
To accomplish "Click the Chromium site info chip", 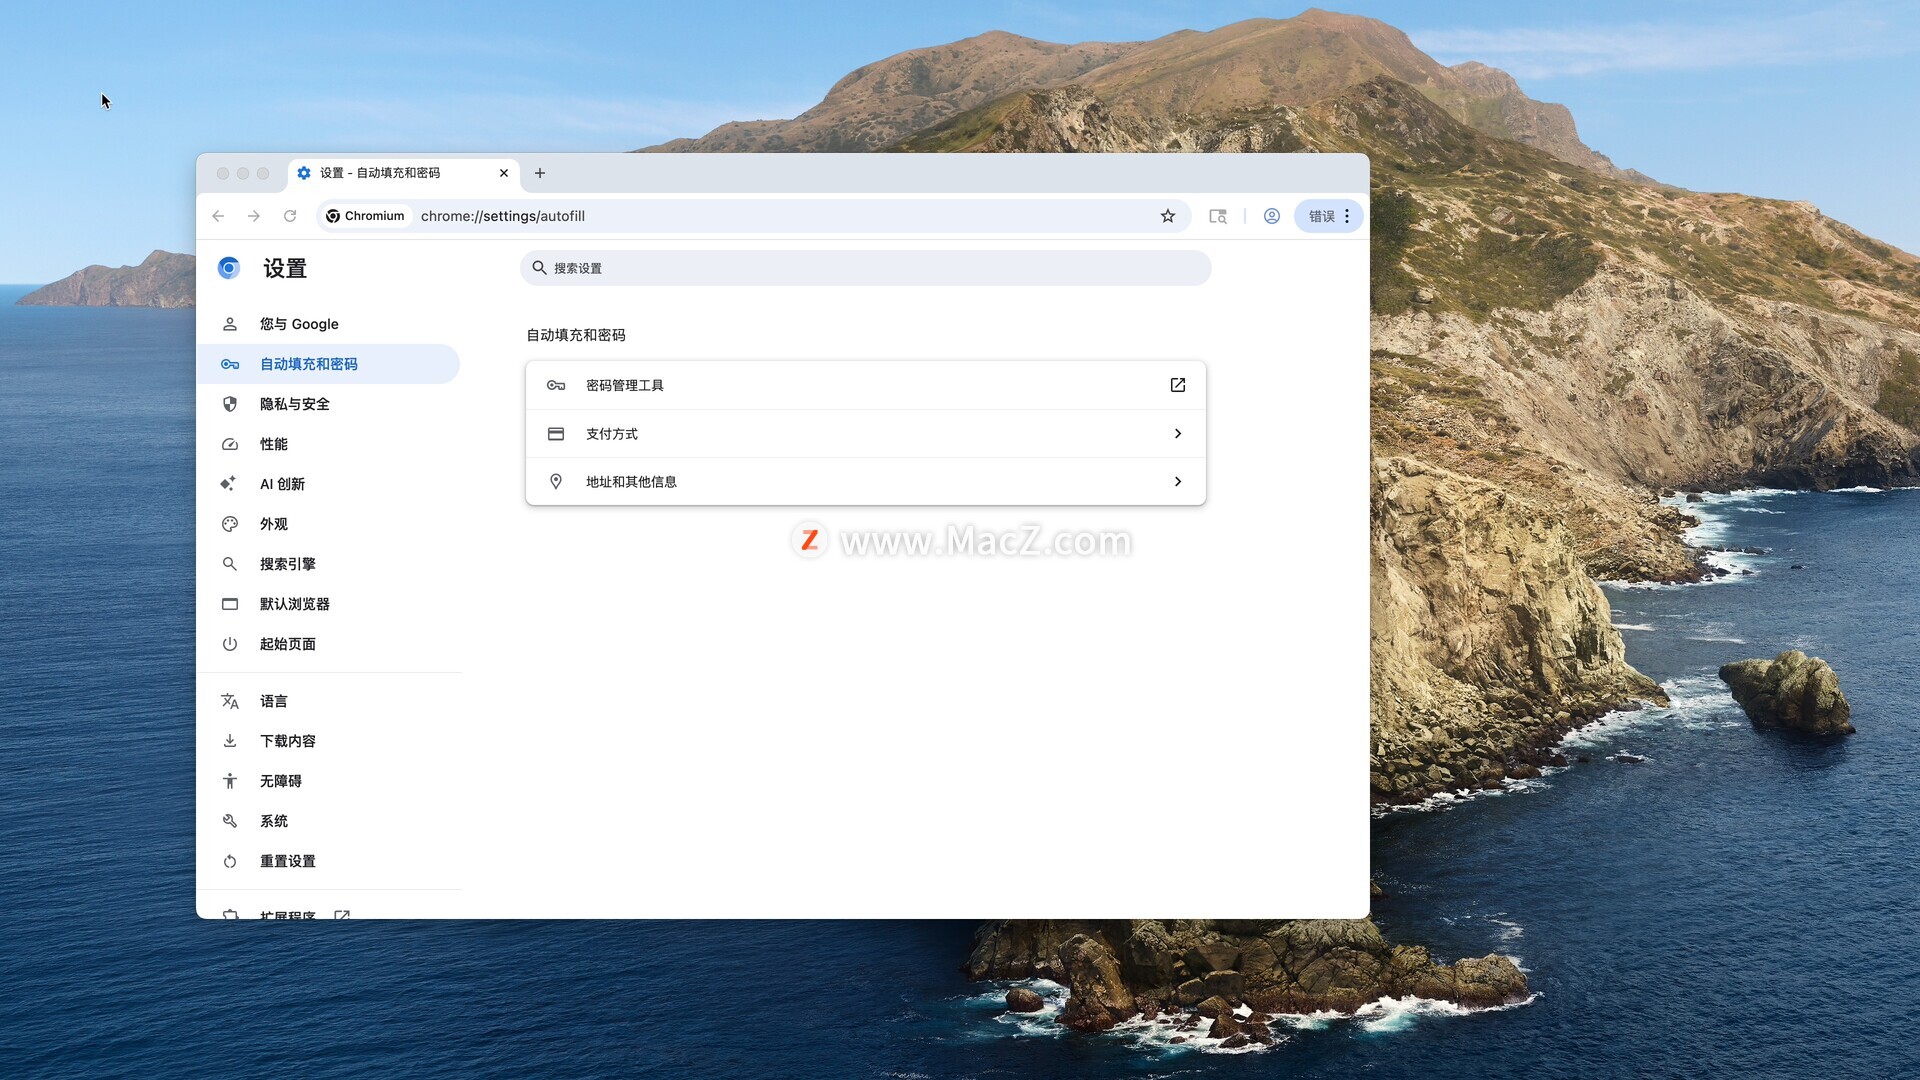I will click(366, 216).
